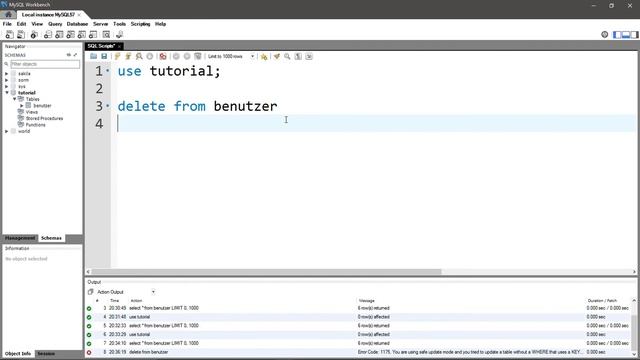The image size is (640, 360).
Task: Create a new table icon
Action: (x=59, y=35)
